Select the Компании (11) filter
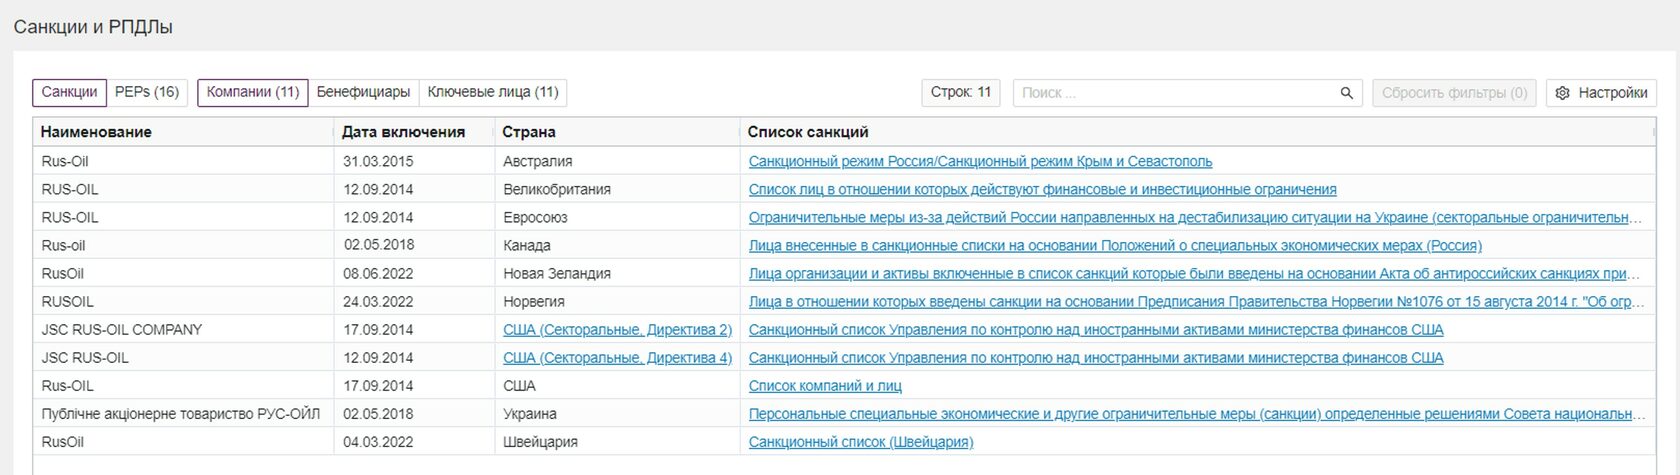The height and width of the screenshot is (475, 1680). 253,92
